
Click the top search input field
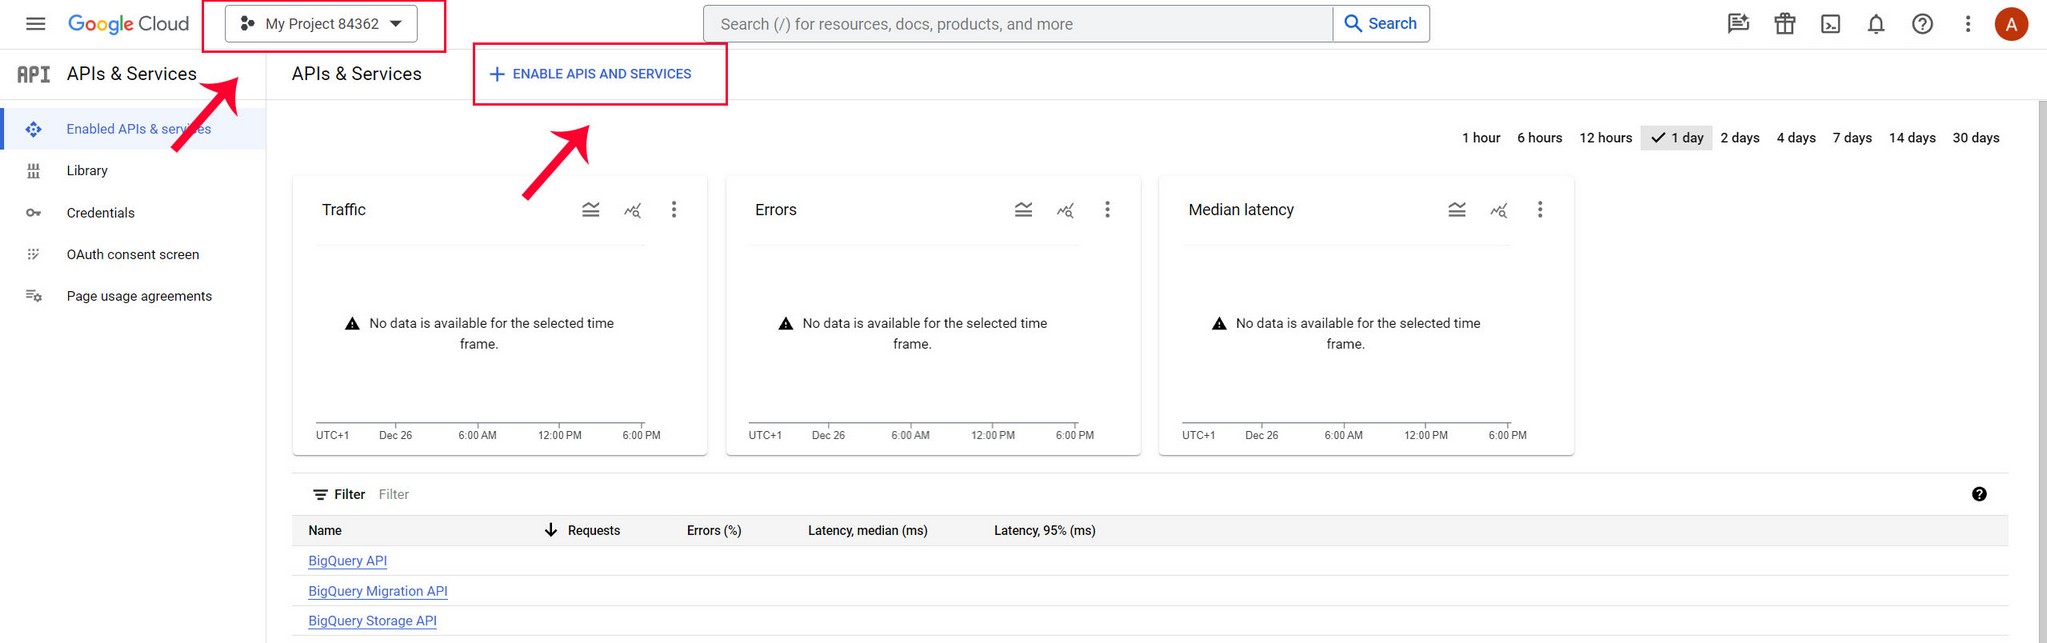pos(1018,24)
